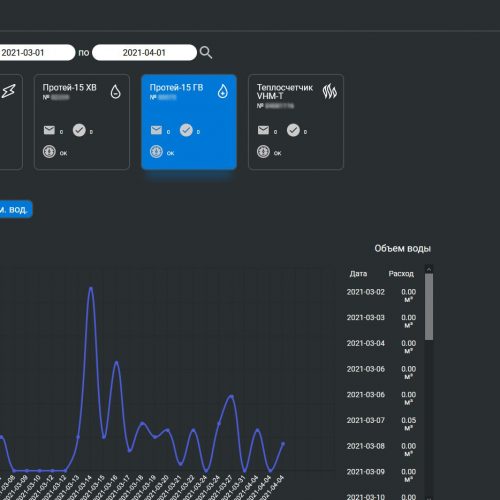Open the start date field 2021-03-01
Image resolution: width=500 pixels, height=500 pixels.
(x=37, y=53)
